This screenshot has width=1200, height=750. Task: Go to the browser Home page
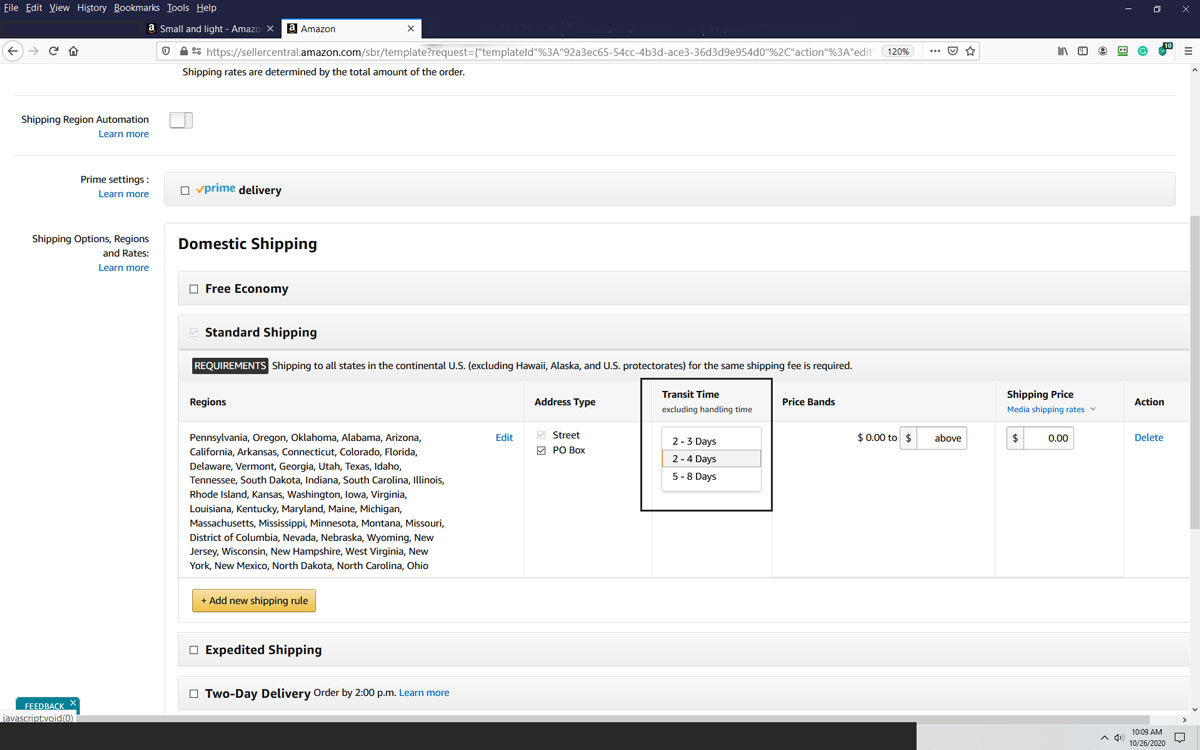(x=74, y=51)
